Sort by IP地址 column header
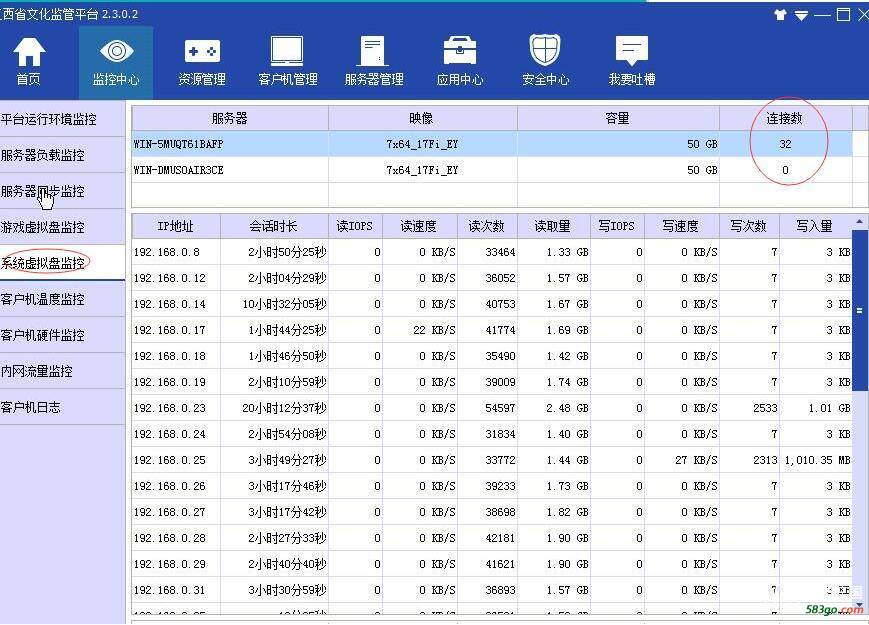Viewport: 869px width, 625px height. 176,226
